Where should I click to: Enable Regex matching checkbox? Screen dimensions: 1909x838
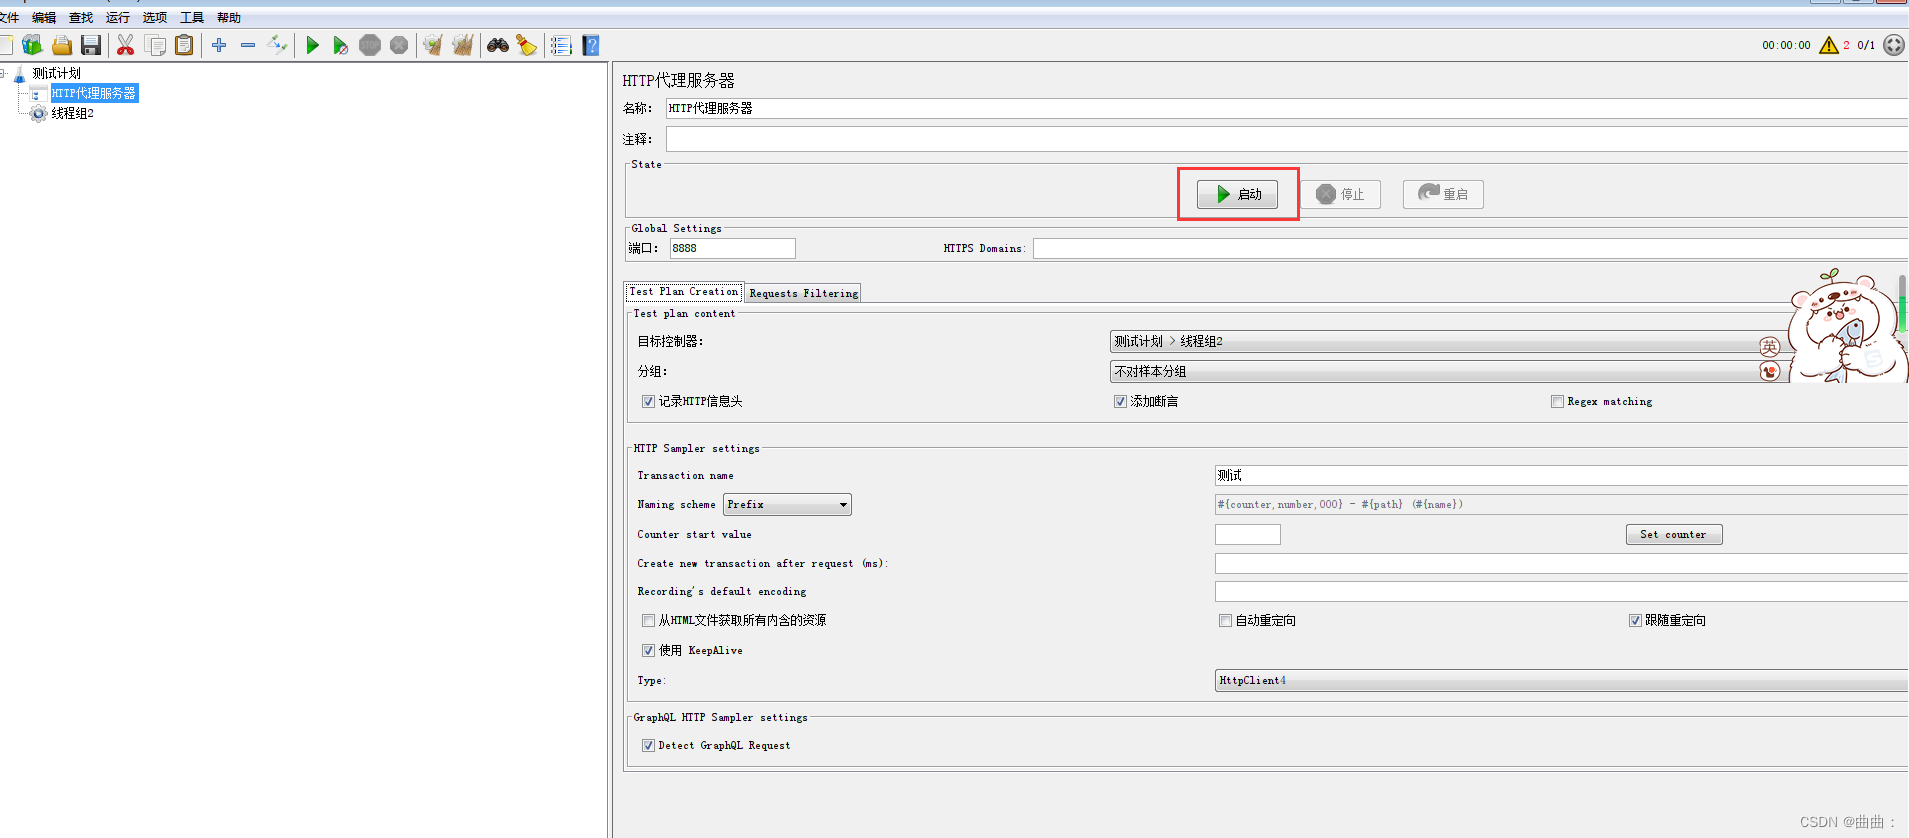coord(1557,401)
